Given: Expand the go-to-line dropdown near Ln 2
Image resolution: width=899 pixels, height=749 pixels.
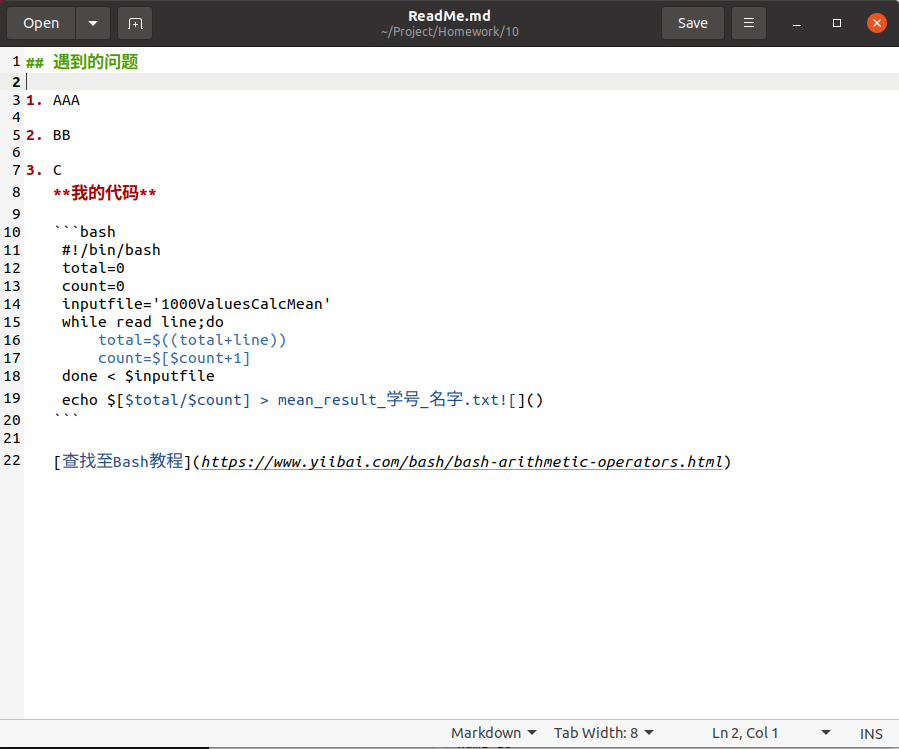Looking at the screenshot, I should [826, 732].
